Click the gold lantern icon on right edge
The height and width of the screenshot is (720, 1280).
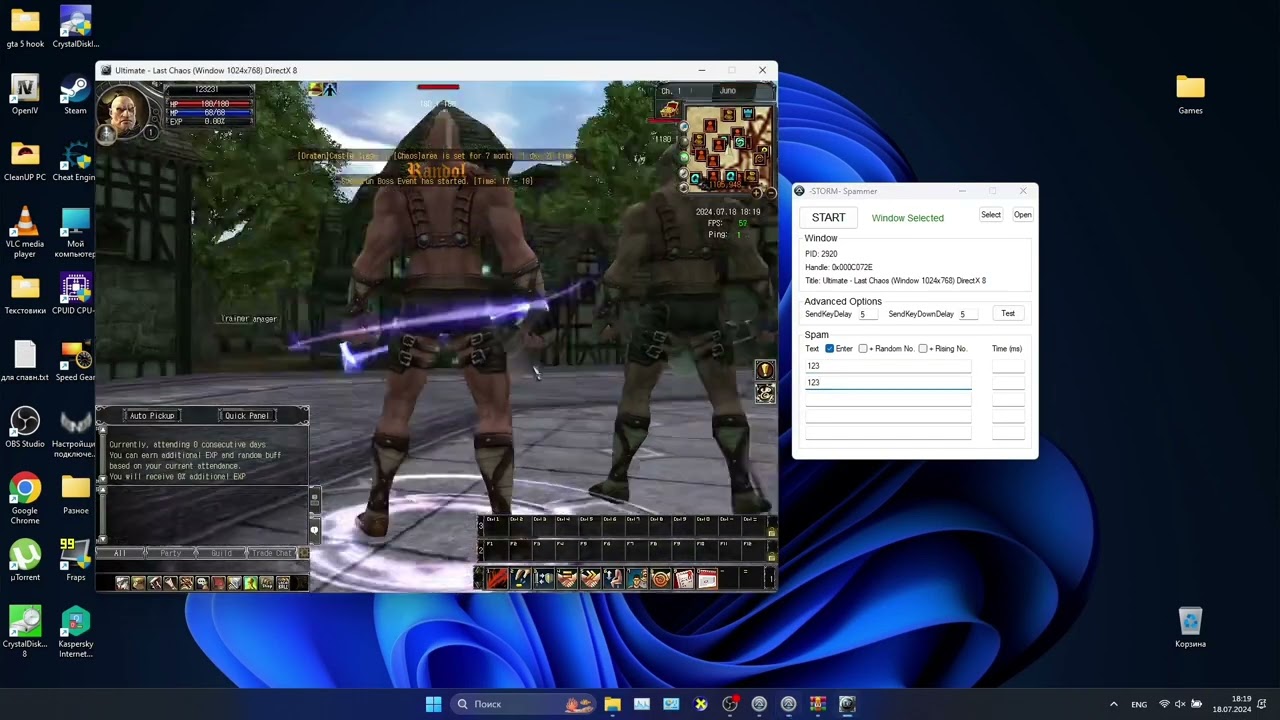765,371
